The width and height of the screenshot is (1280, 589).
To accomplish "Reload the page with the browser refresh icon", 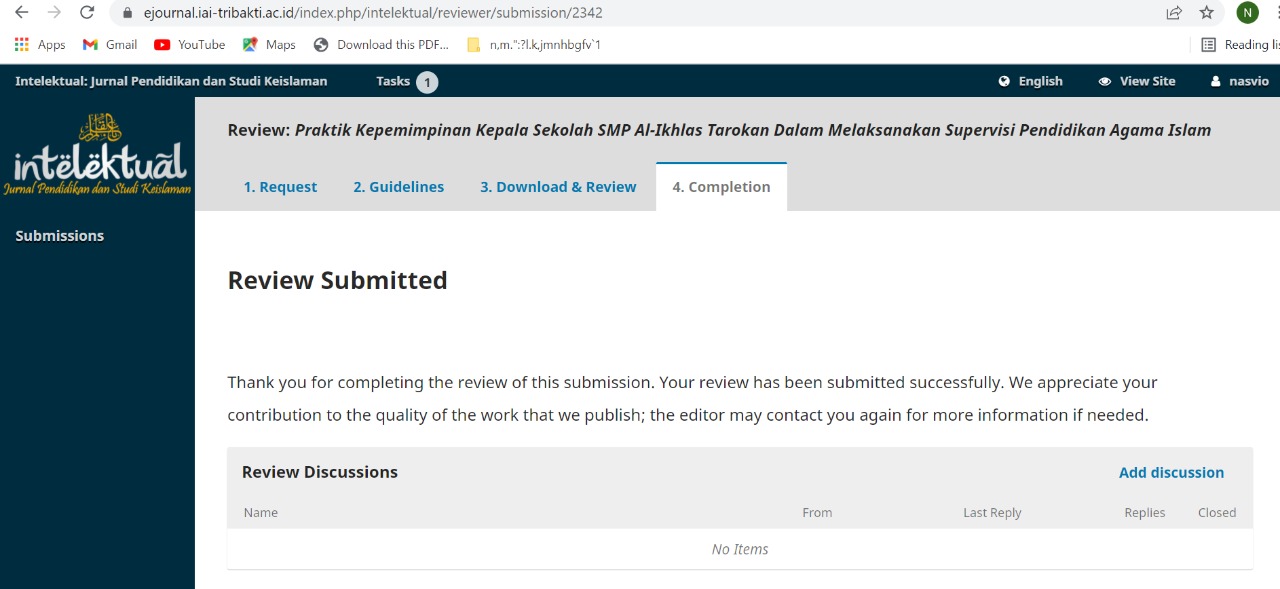I will 87,13.
